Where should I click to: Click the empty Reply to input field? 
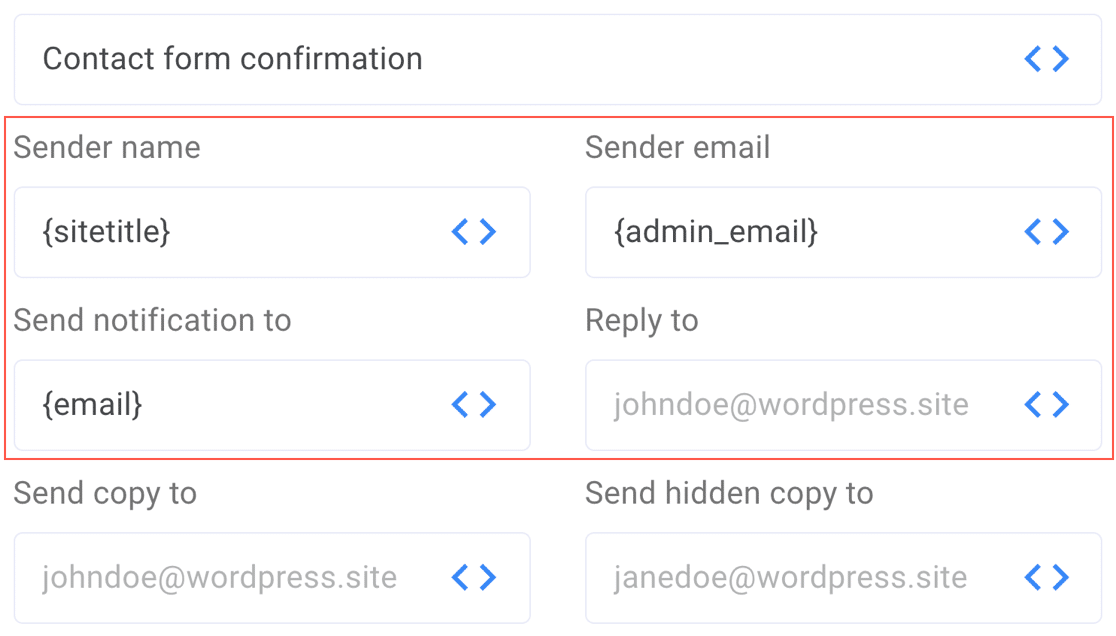843,405
